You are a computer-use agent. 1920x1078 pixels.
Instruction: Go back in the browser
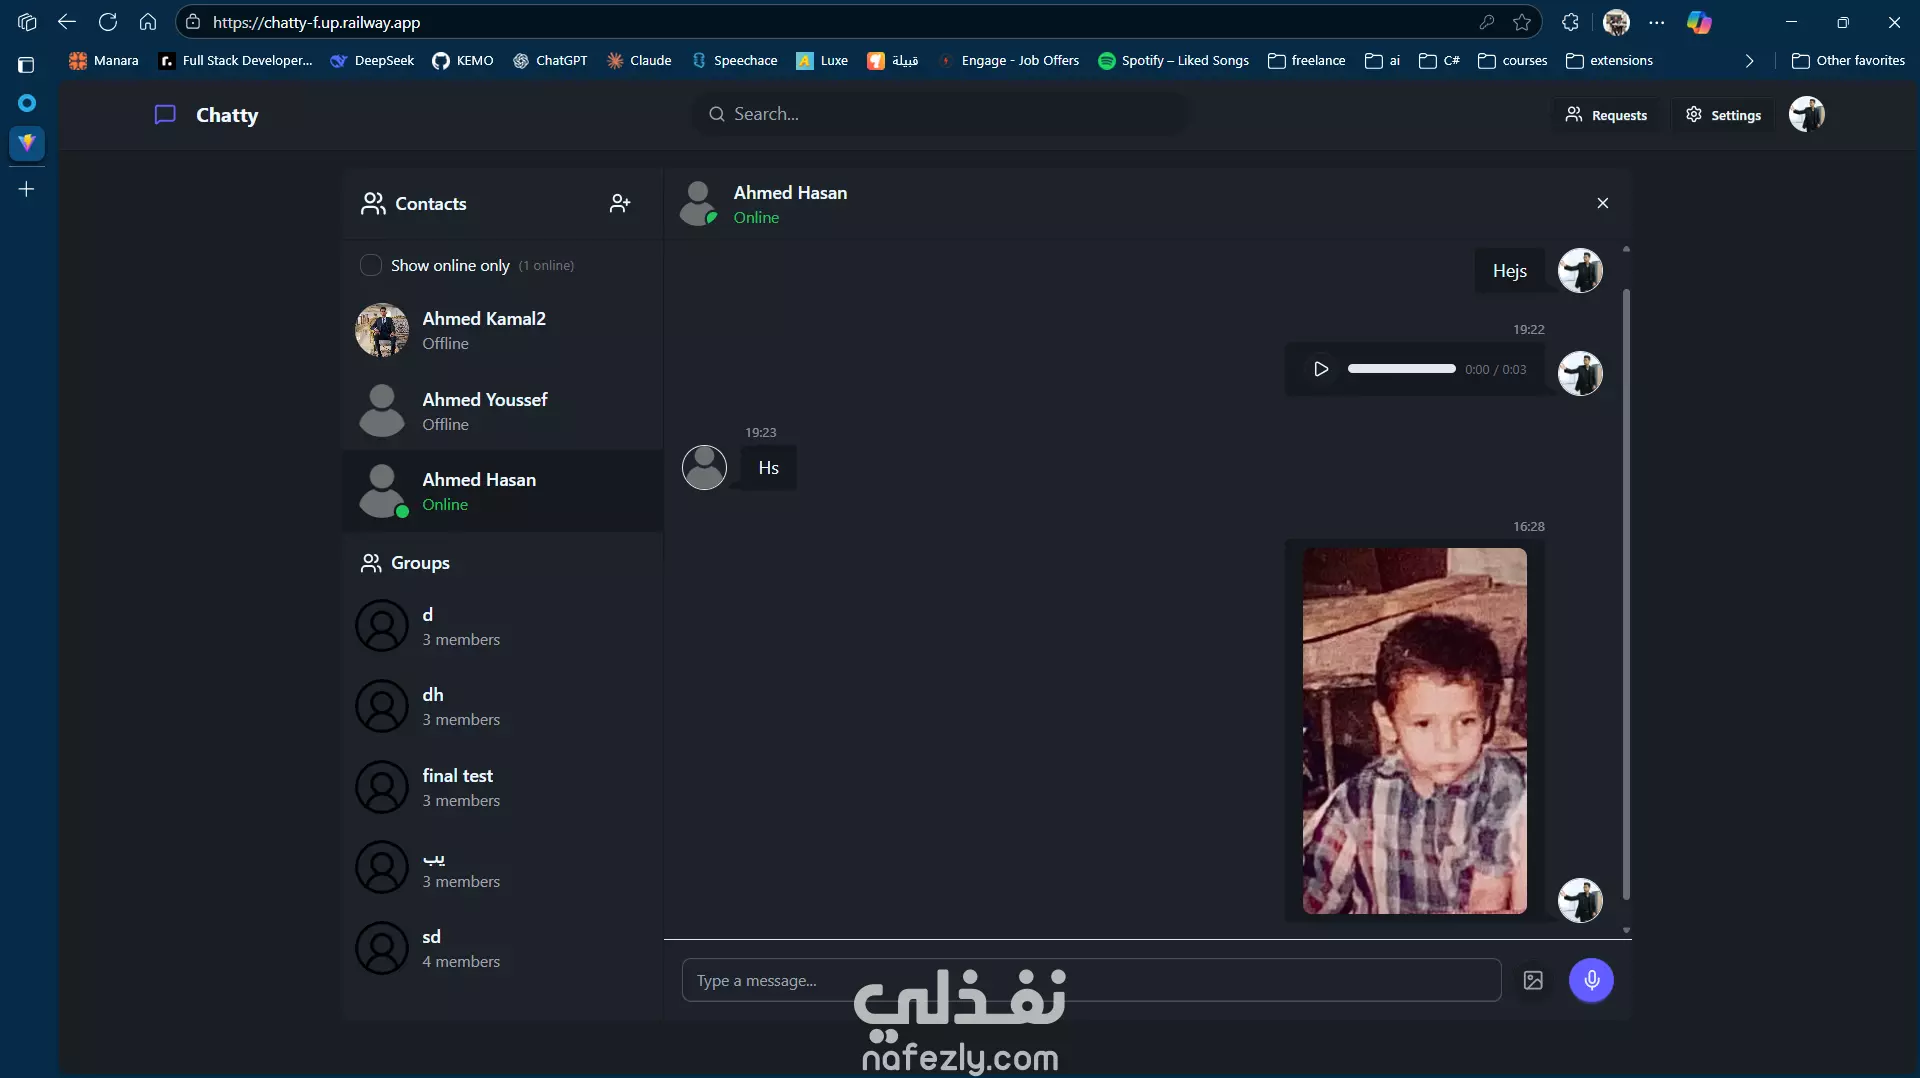tap(67, 22)
